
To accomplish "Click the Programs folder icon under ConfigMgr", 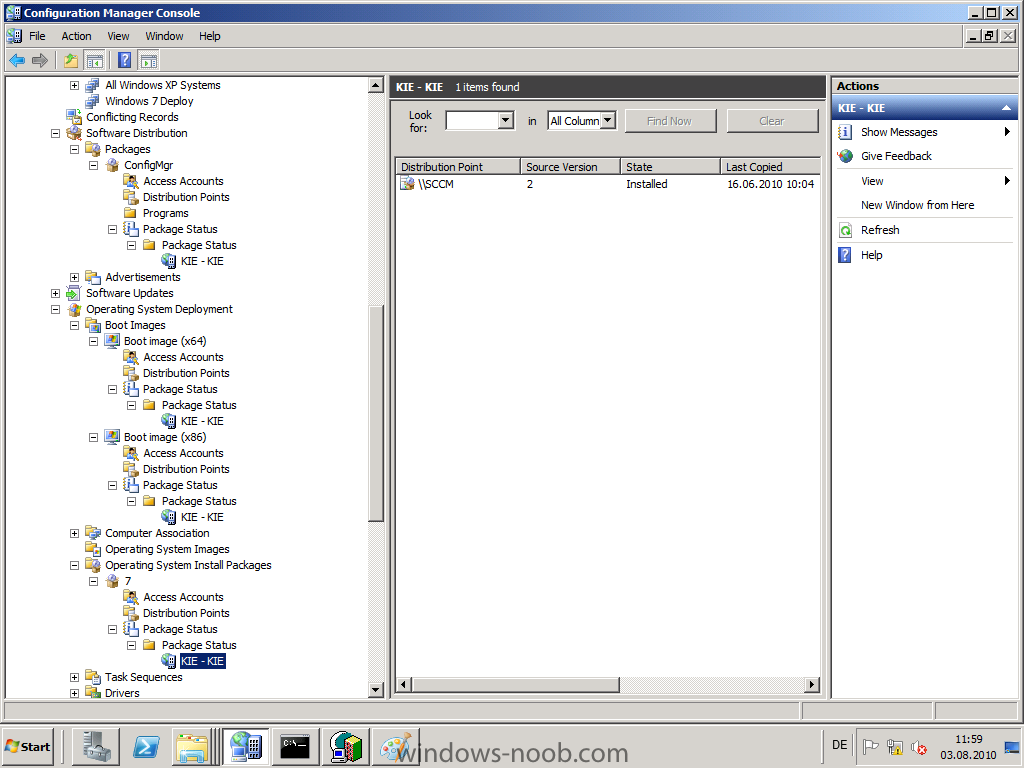I will tap(131, 213).
